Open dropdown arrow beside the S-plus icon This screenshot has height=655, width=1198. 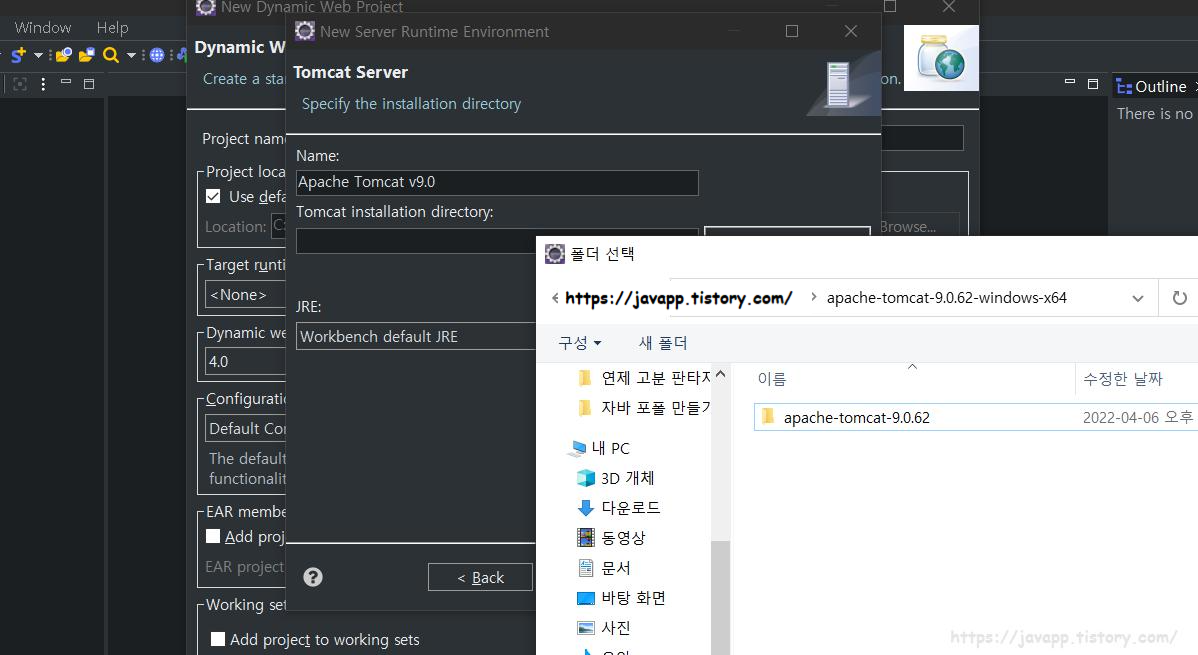(38, 55)
